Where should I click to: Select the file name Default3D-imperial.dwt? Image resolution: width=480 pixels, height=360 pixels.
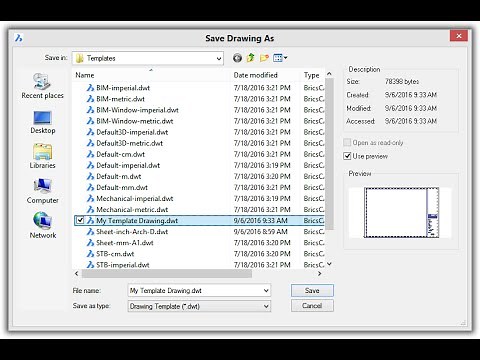[x=132, y=132]
